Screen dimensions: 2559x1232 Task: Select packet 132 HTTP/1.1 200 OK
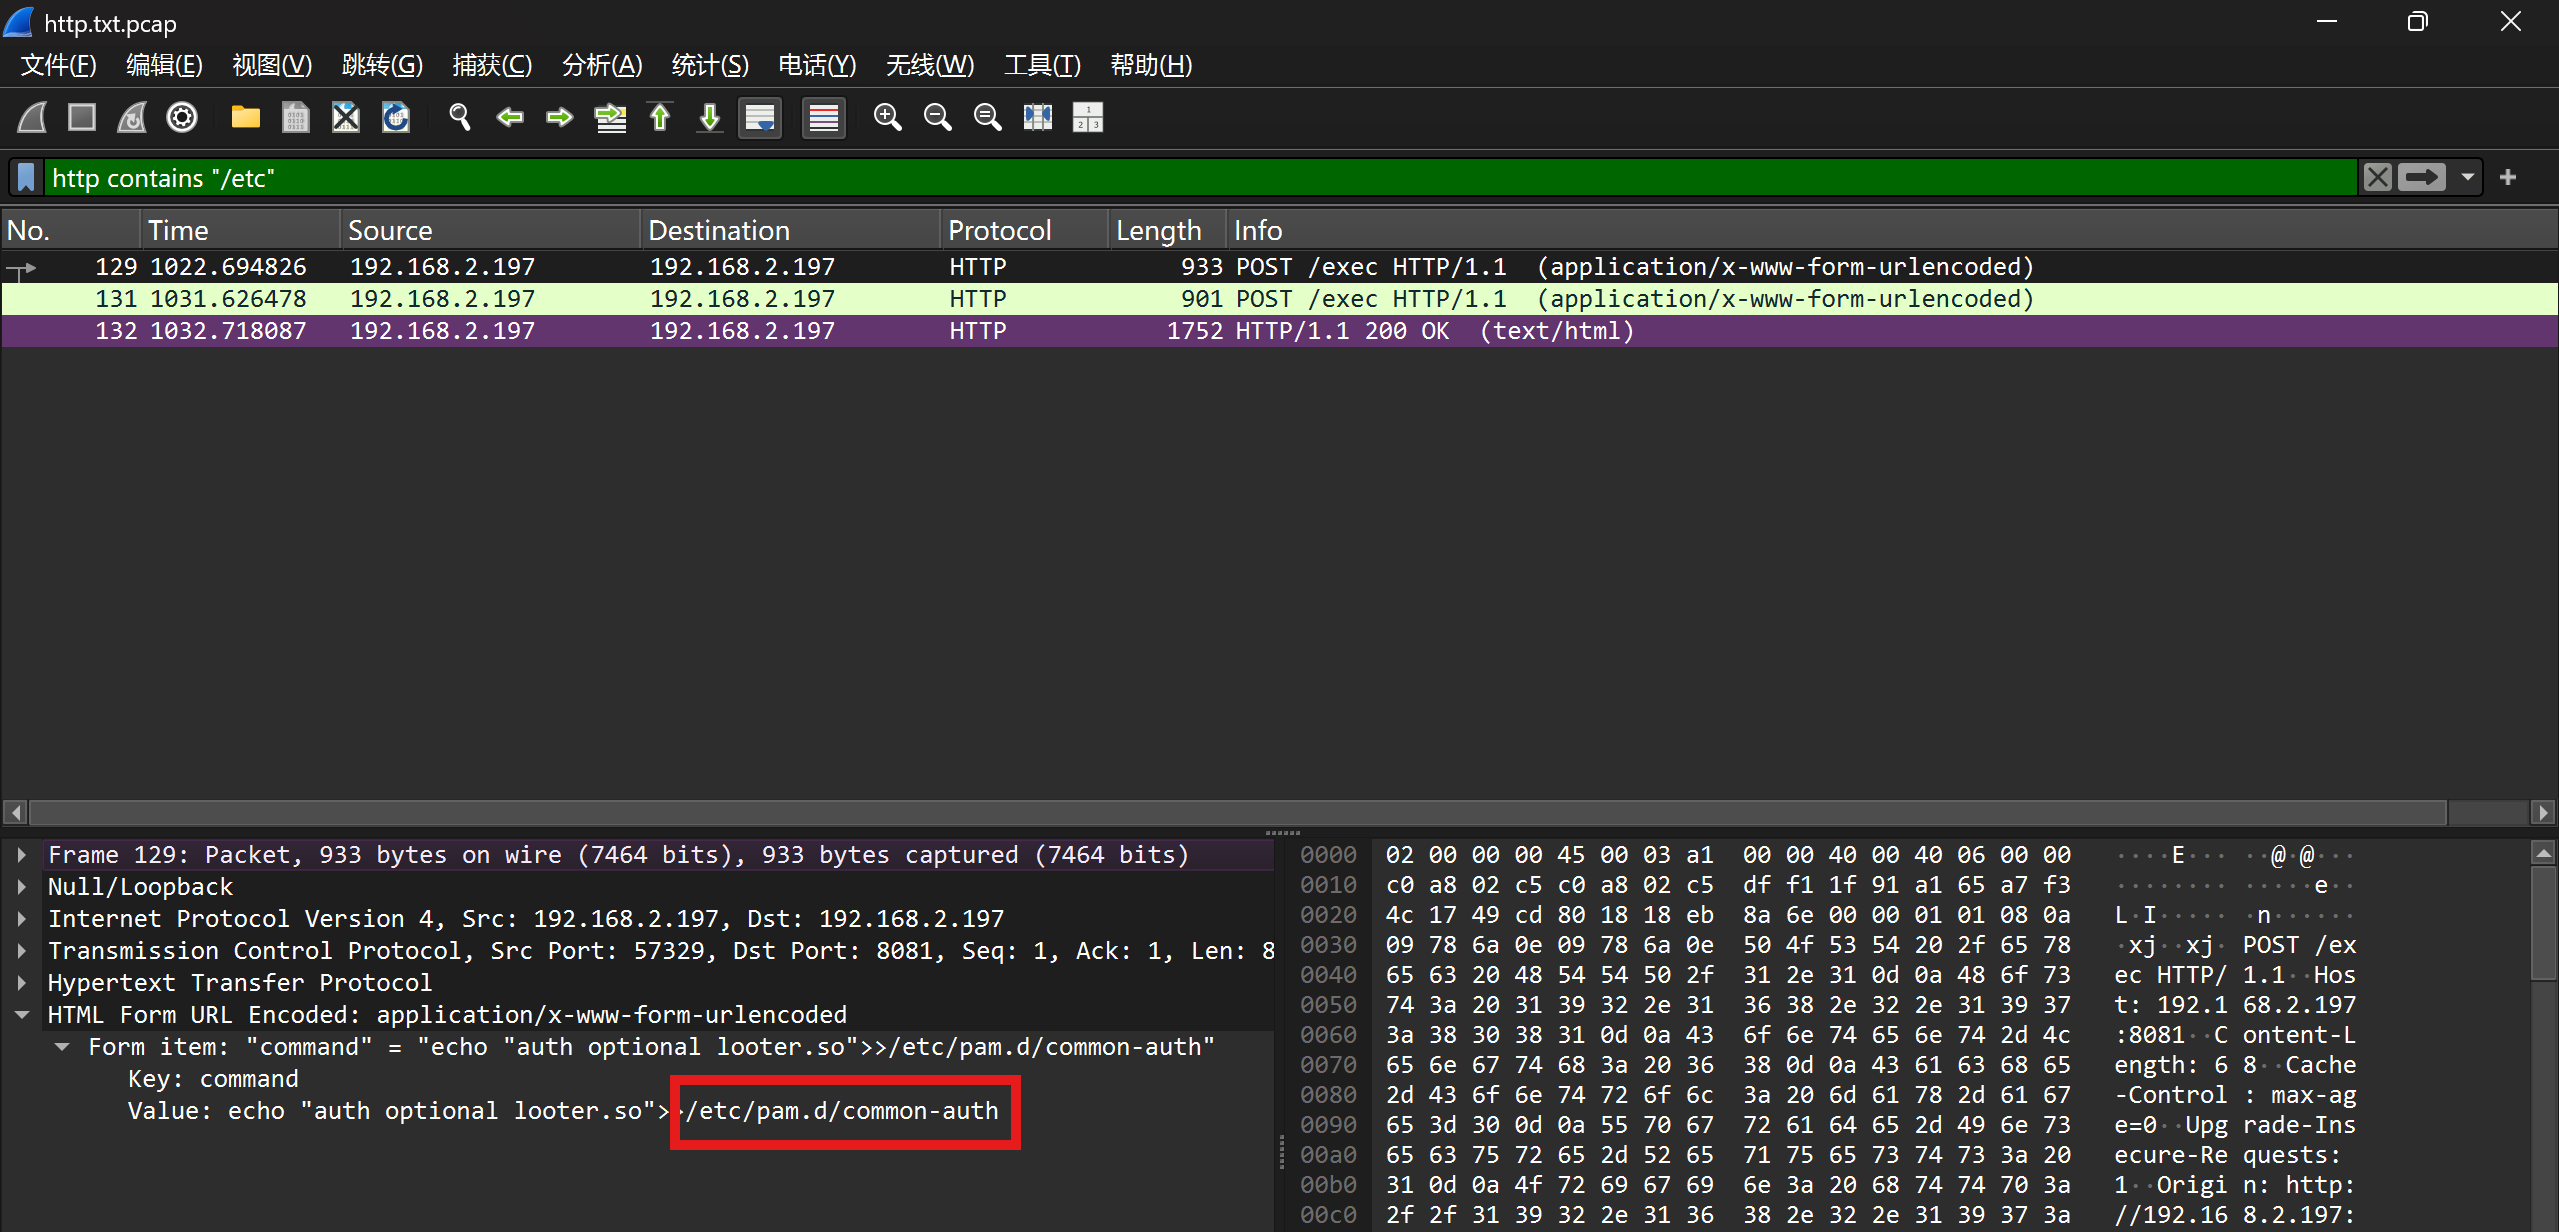(x=1279, y=331)
